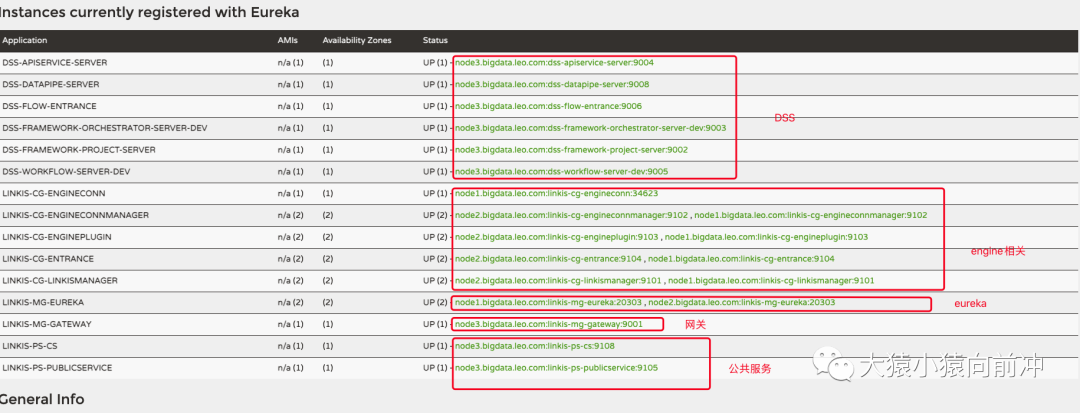Select the LINKIS-PS-CS application name
Screen dimensions: 1080x413
[x=30, y=346]
